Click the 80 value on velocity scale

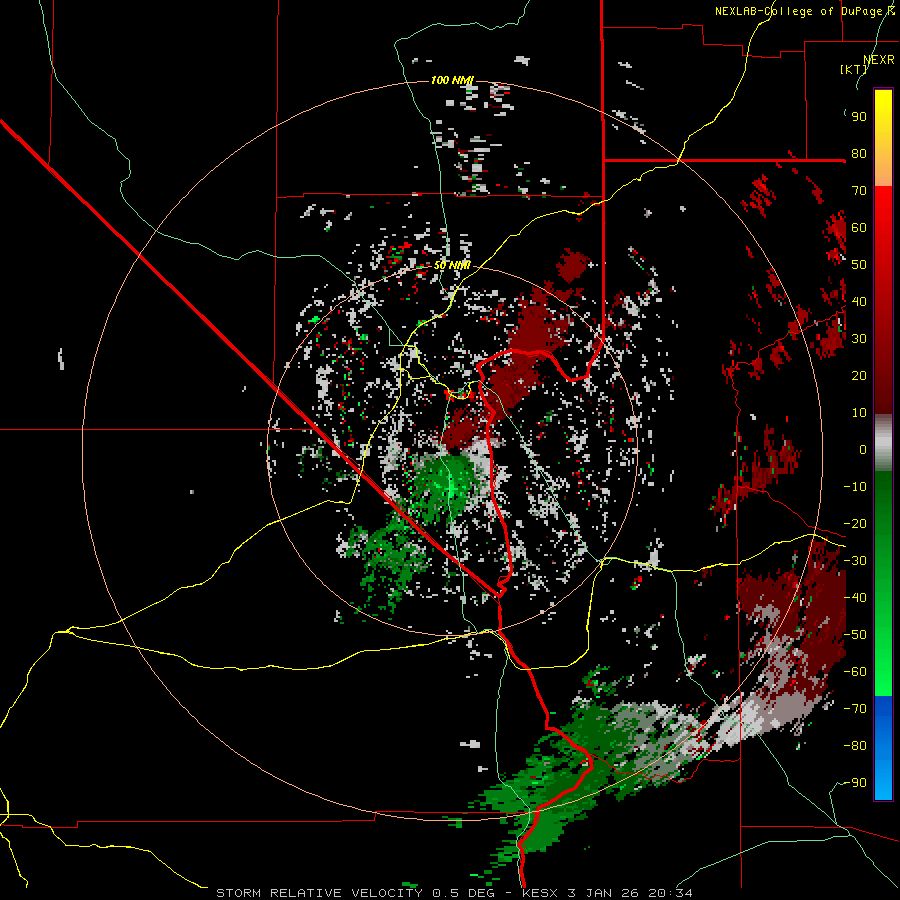[859, 154]
